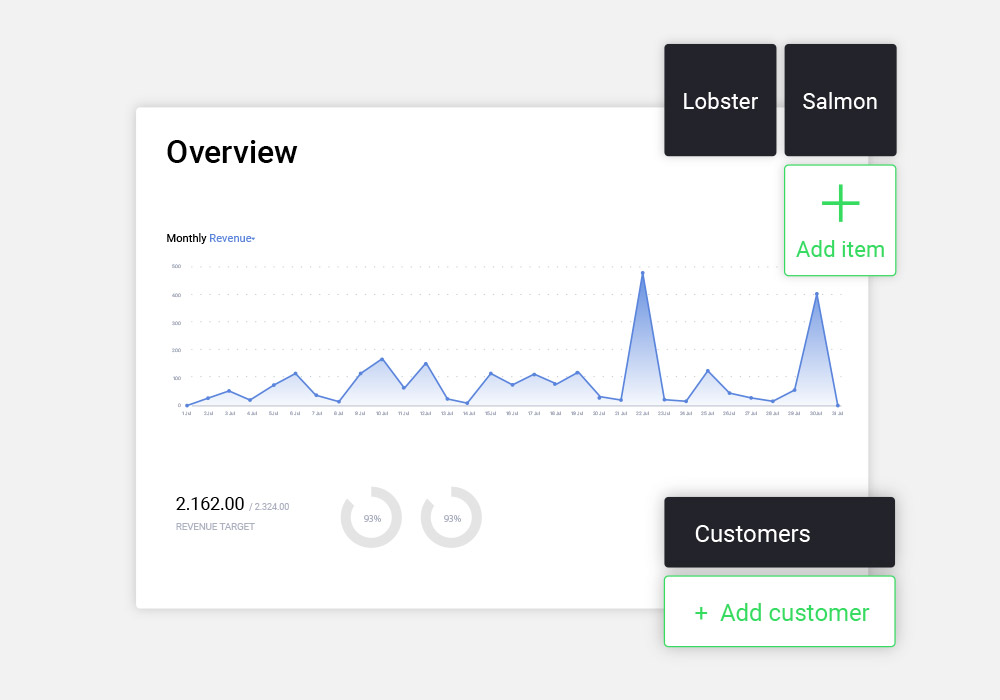Click the 2.162.00 revenue value
Viewport: 1000px width, 700px height.
pyautogui.click(x=210, y=504)
